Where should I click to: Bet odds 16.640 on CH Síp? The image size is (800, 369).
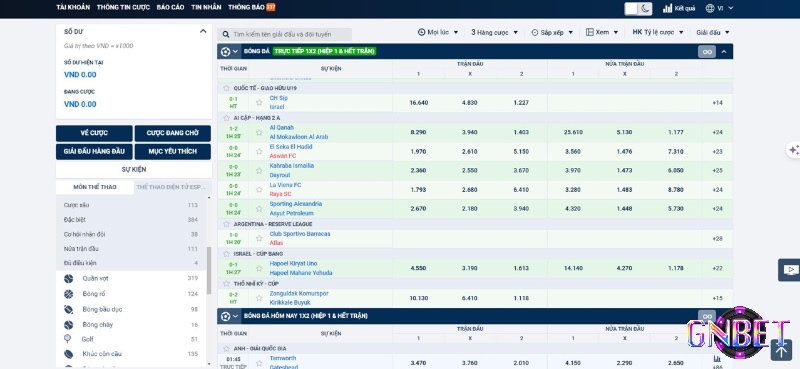[418, 103]
